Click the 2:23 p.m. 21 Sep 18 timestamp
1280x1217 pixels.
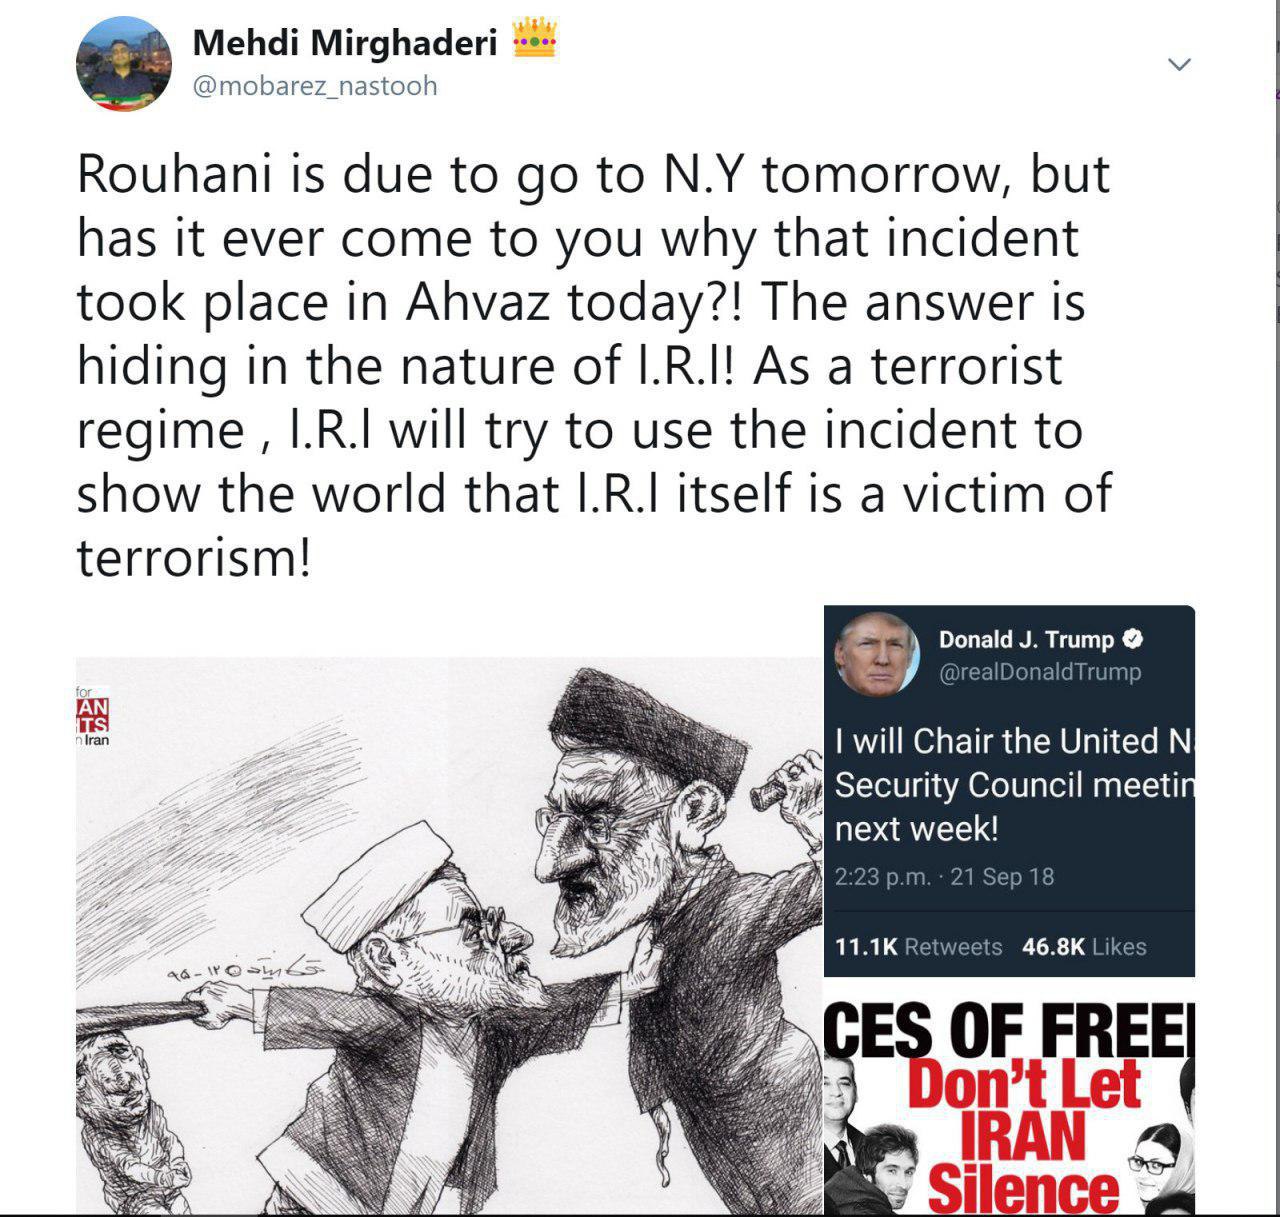click(944, 877)
